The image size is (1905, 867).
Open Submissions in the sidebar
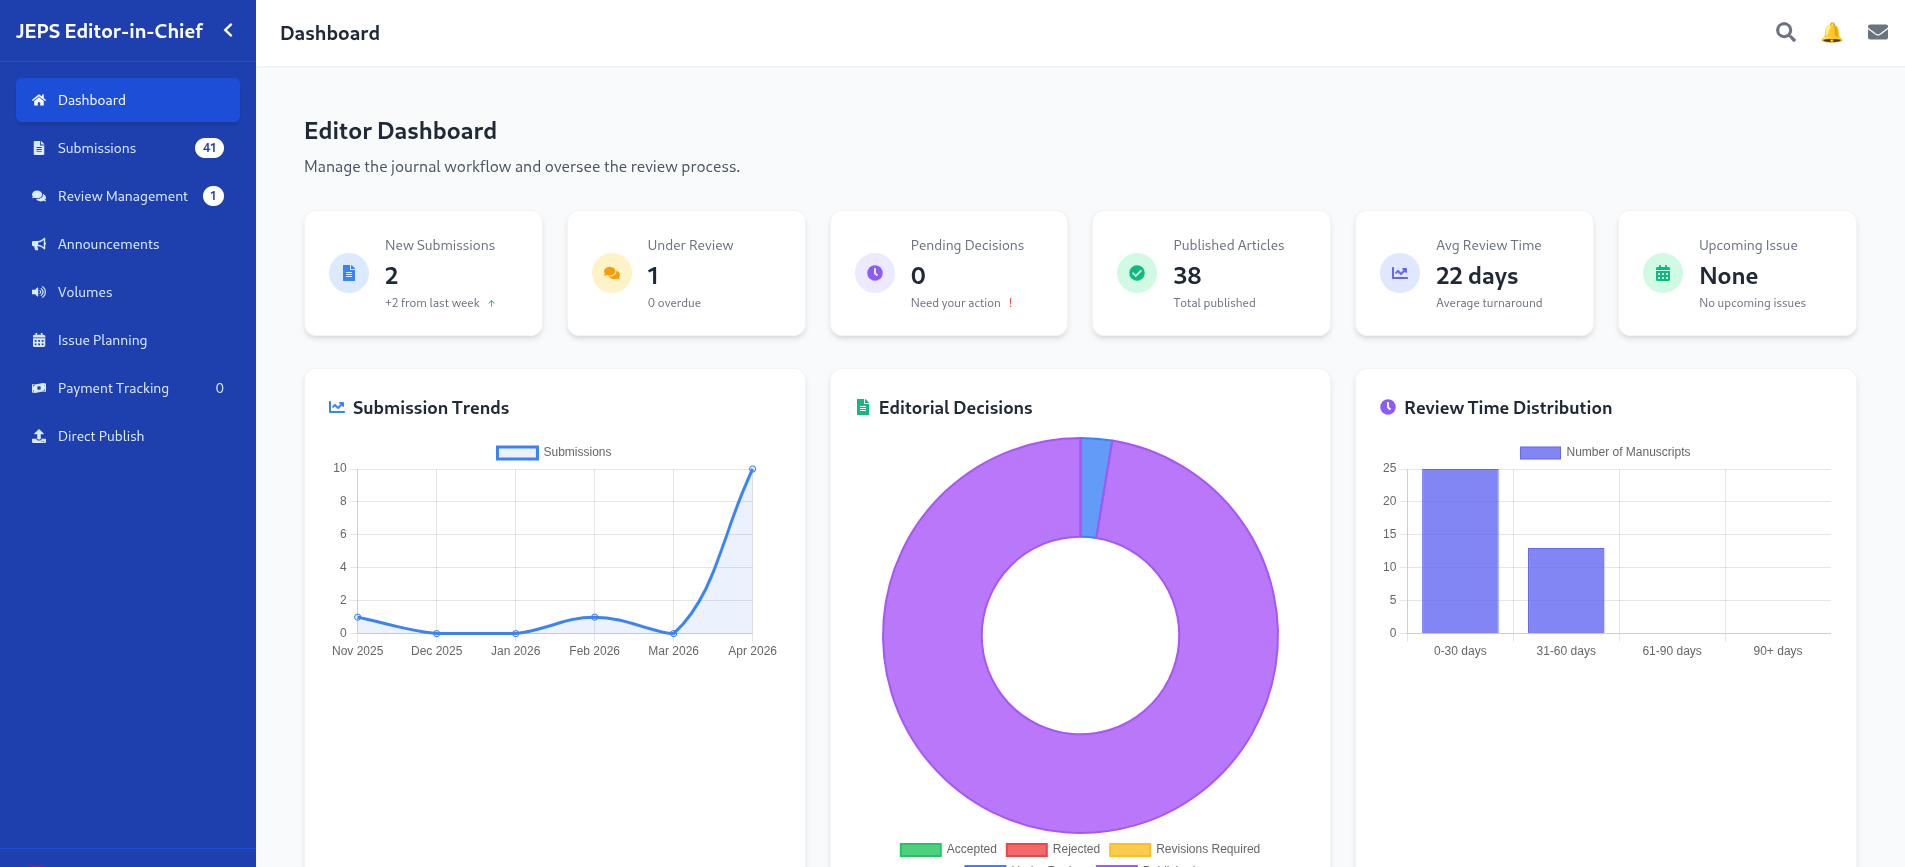(x=128, y=148)
